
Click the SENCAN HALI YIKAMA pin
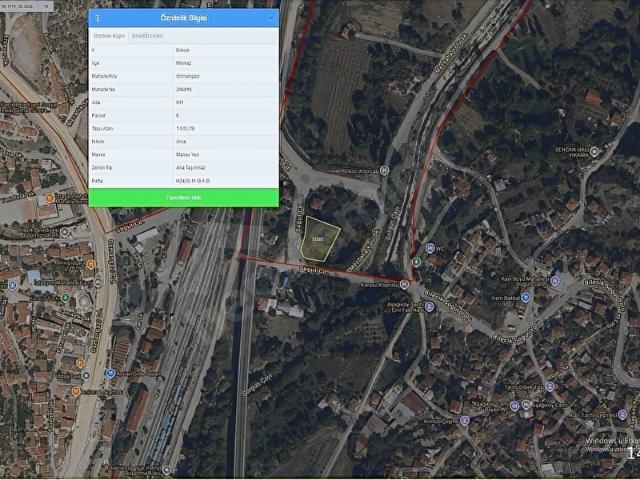coord(594,152)
